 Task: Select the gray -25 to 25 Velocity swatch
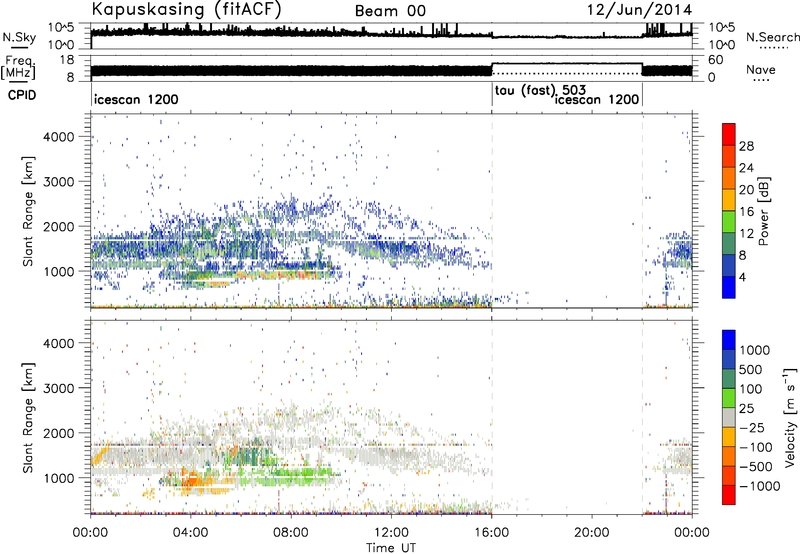pyautogui.click(x=729, y=418)
